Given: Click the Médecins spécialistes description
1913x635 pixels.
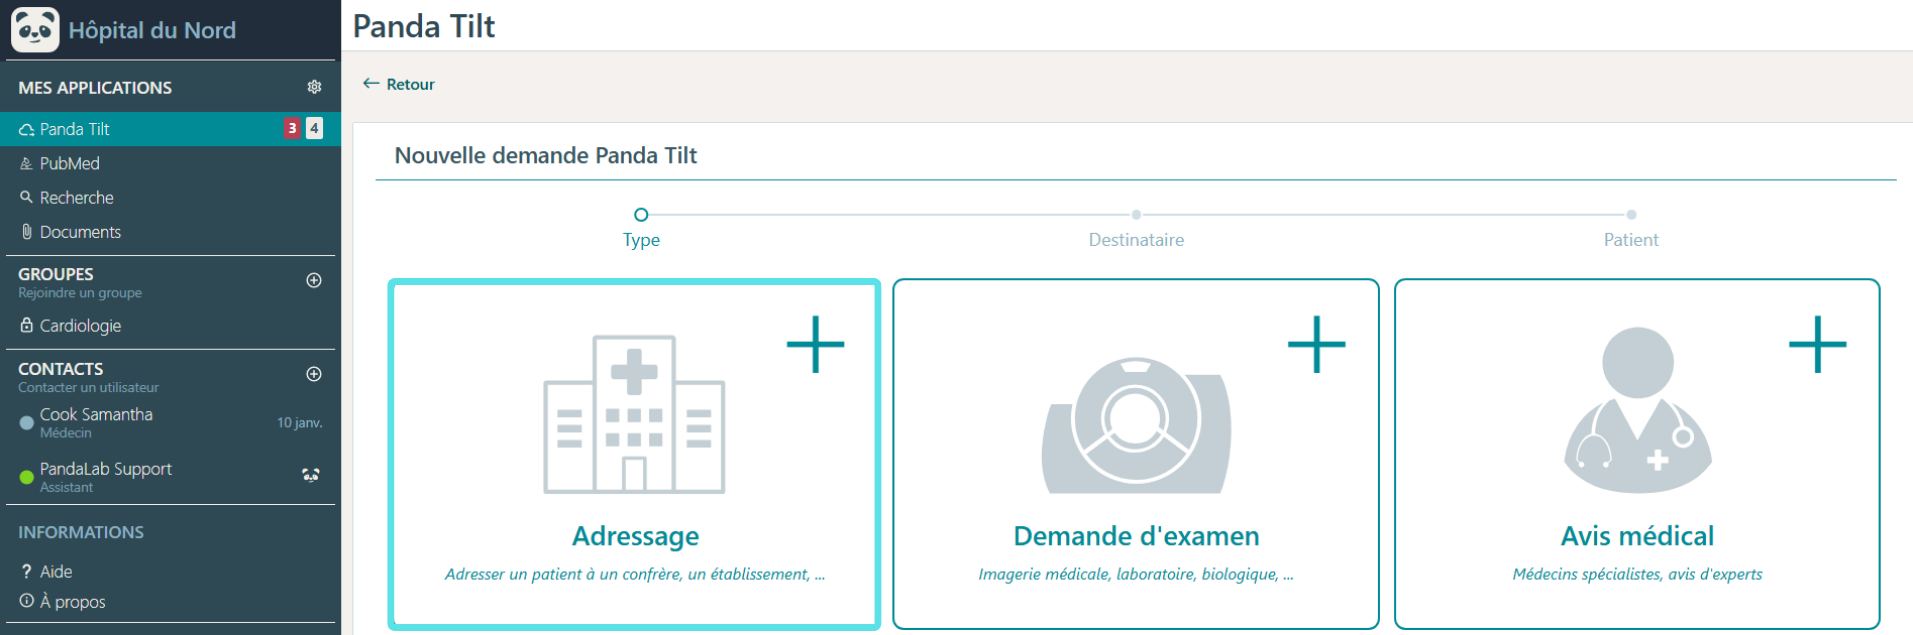Looking at the screenshot, I should (x=1637, y=574).
